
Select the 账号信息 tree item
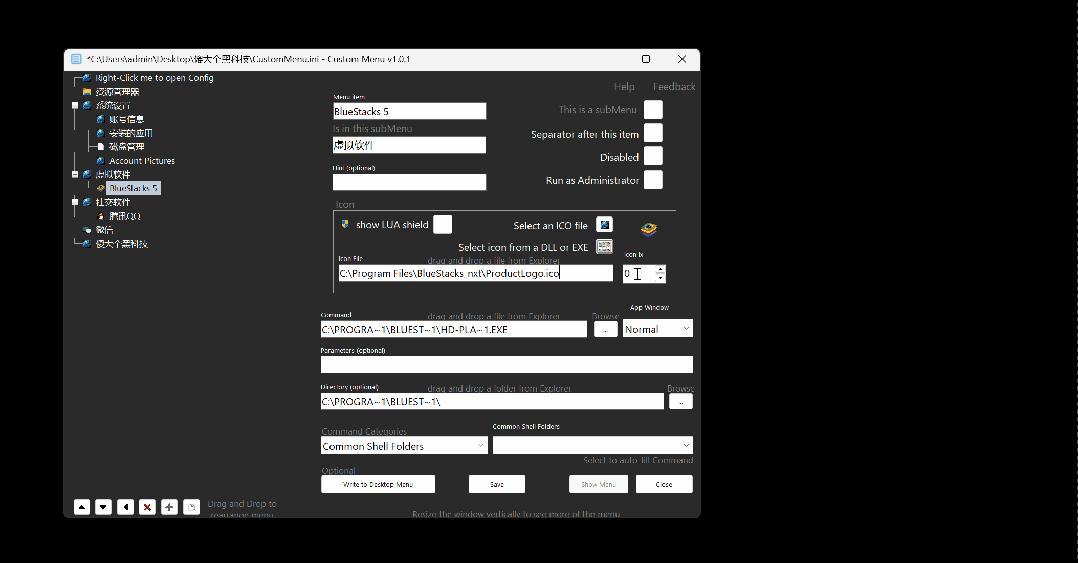click(x=126, y=119)
